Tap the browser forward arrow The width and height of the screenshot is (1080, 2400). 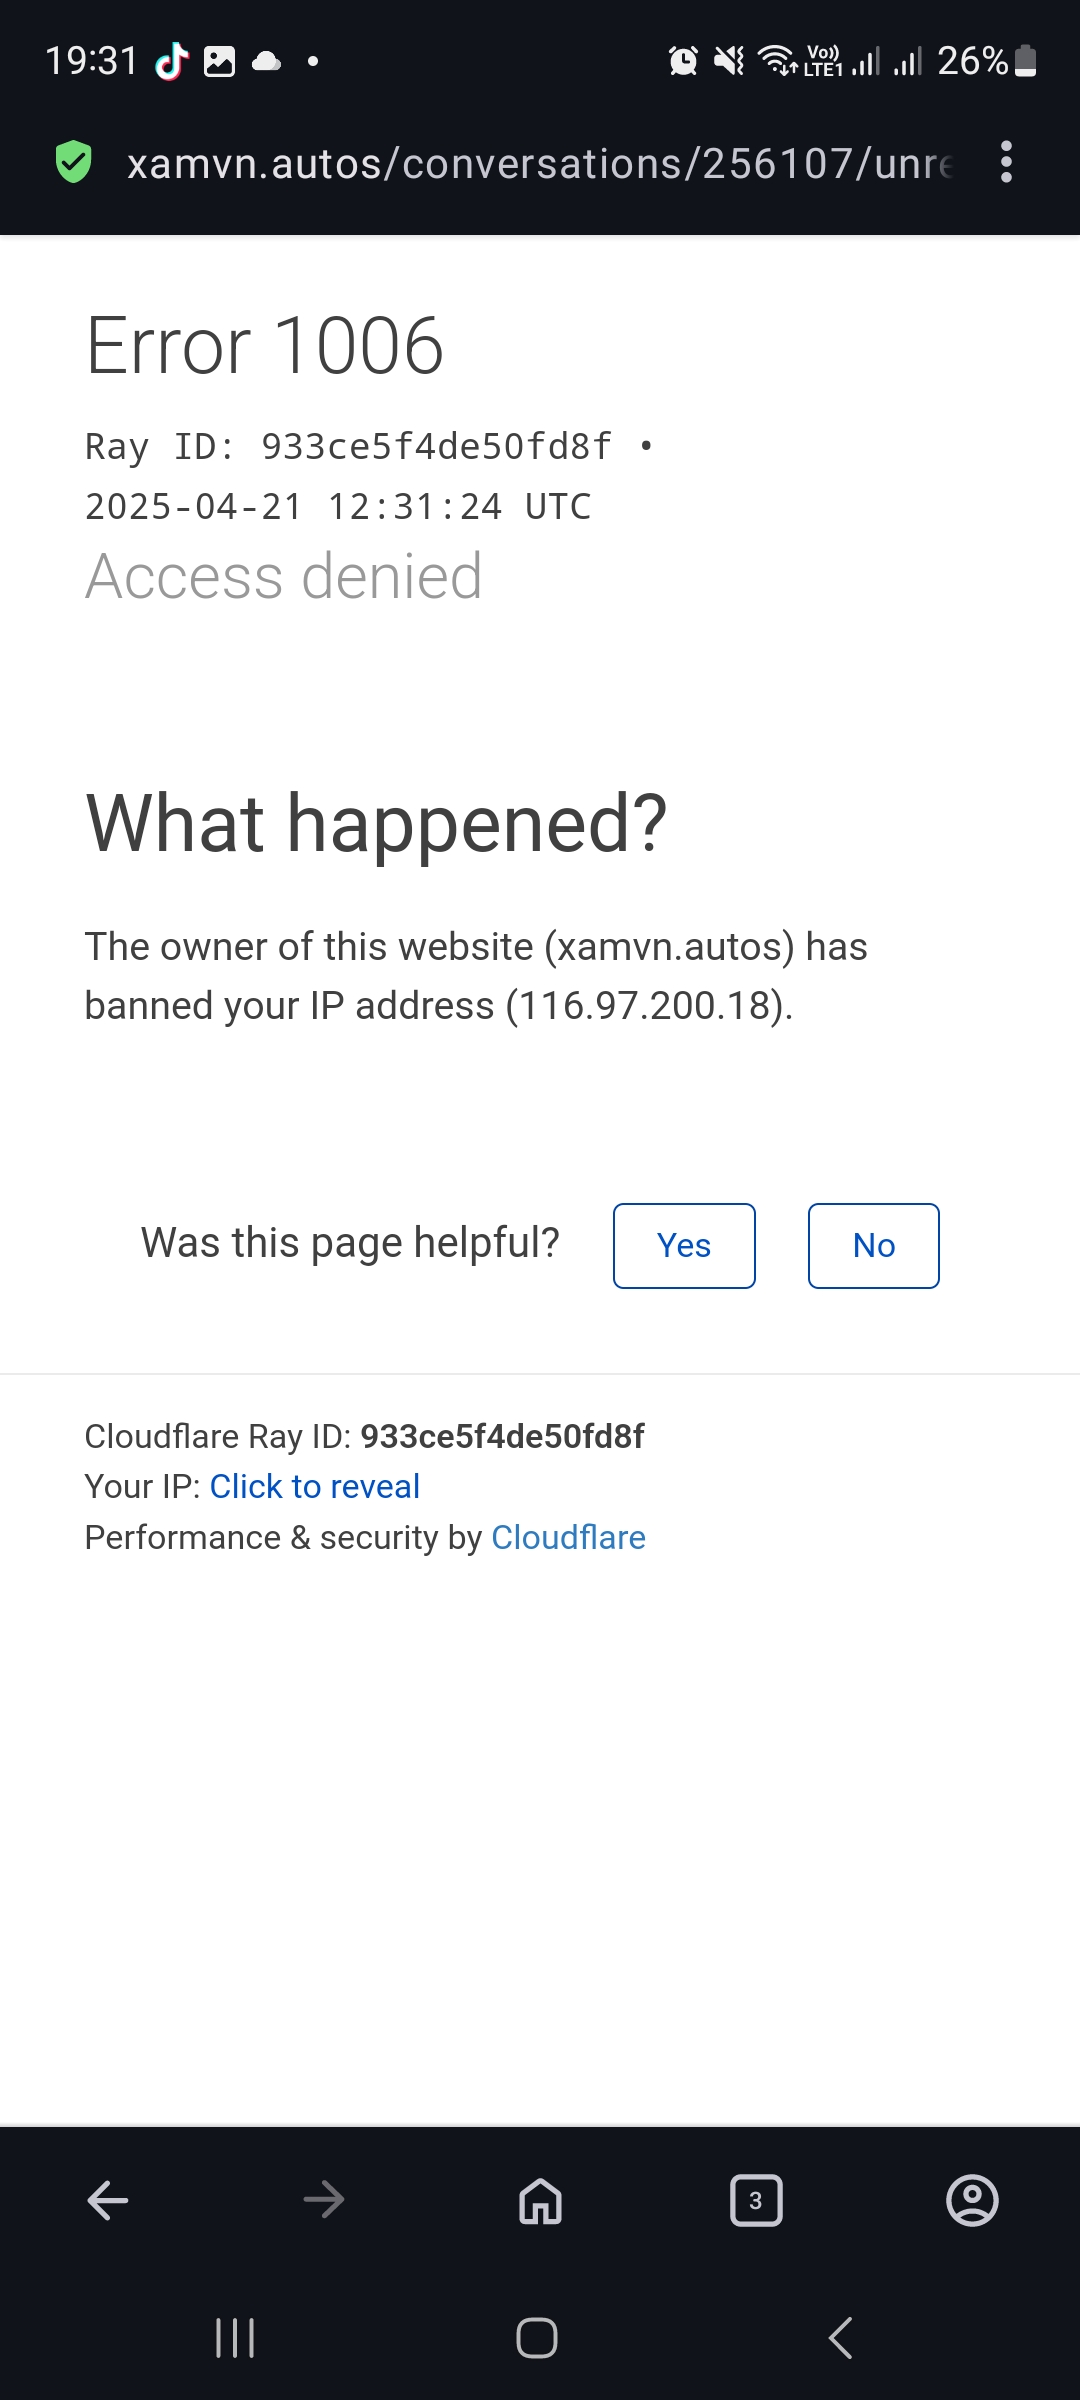(x=324, y=2200)
